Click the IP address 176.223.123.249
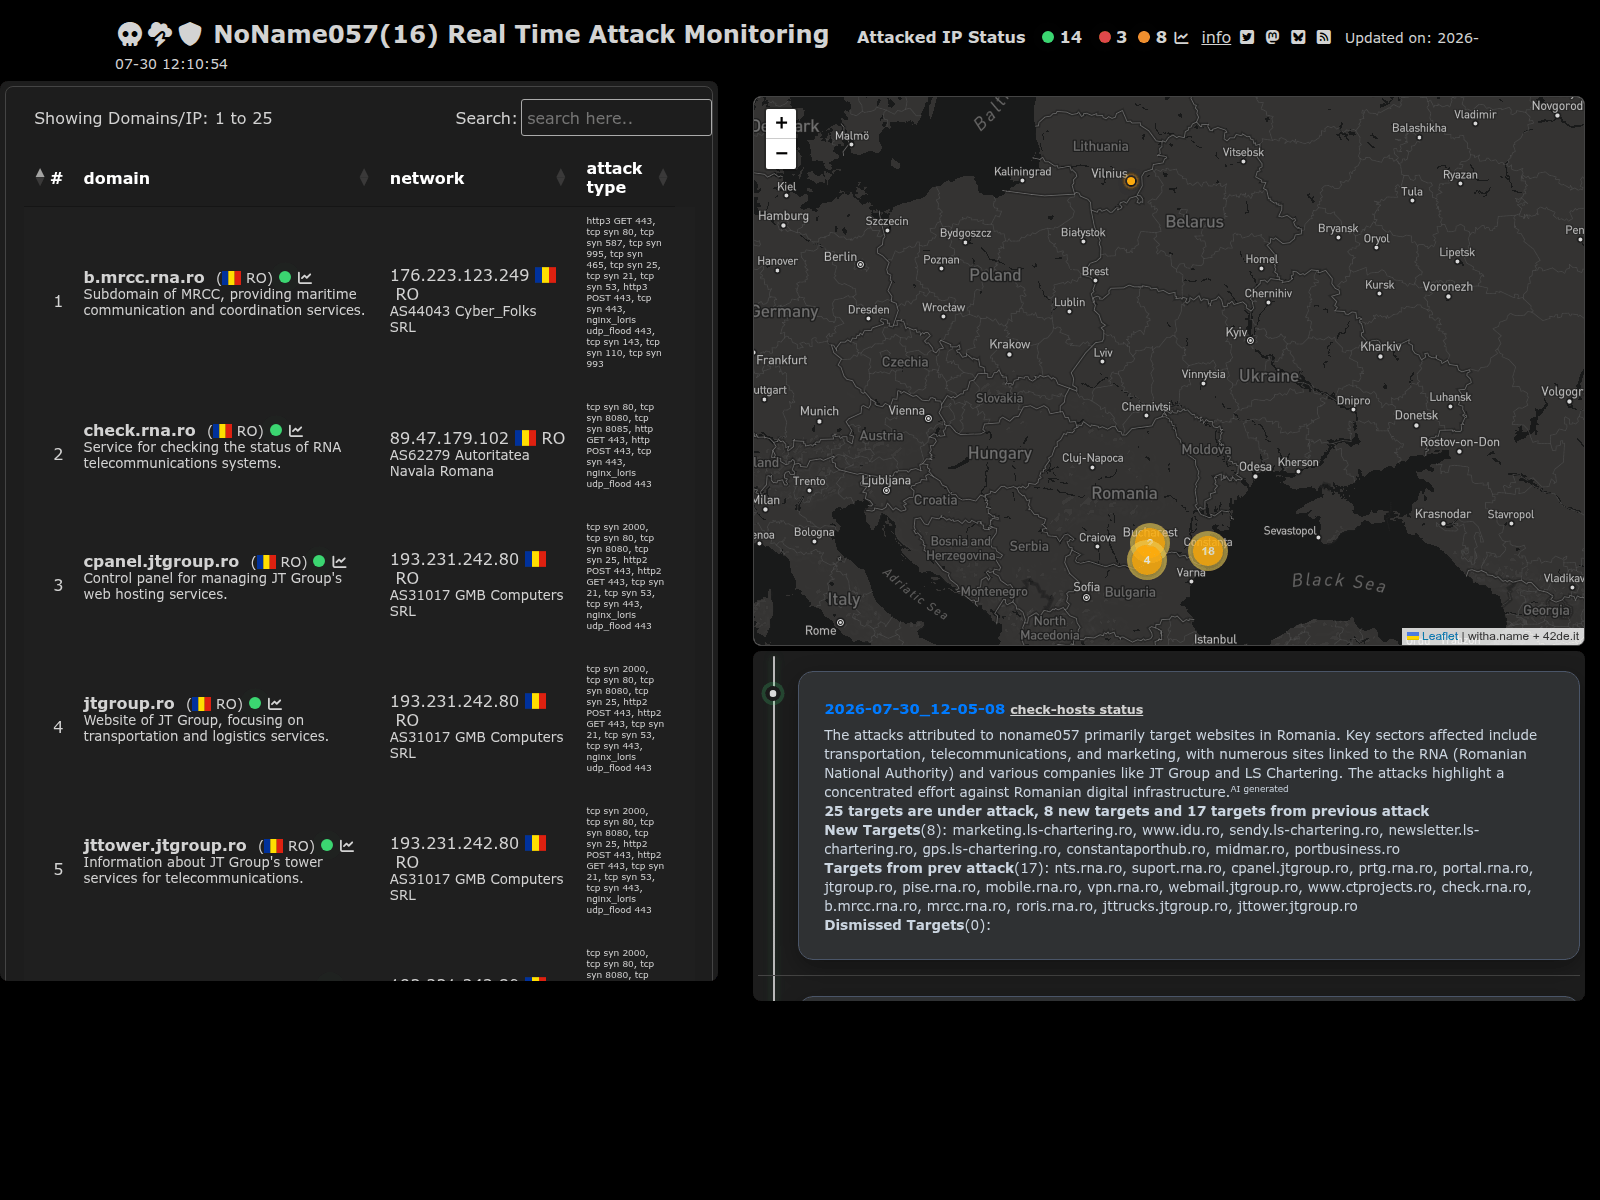Image resolution: width=1600 pixels, height=1200 pixels. (459, 275)
